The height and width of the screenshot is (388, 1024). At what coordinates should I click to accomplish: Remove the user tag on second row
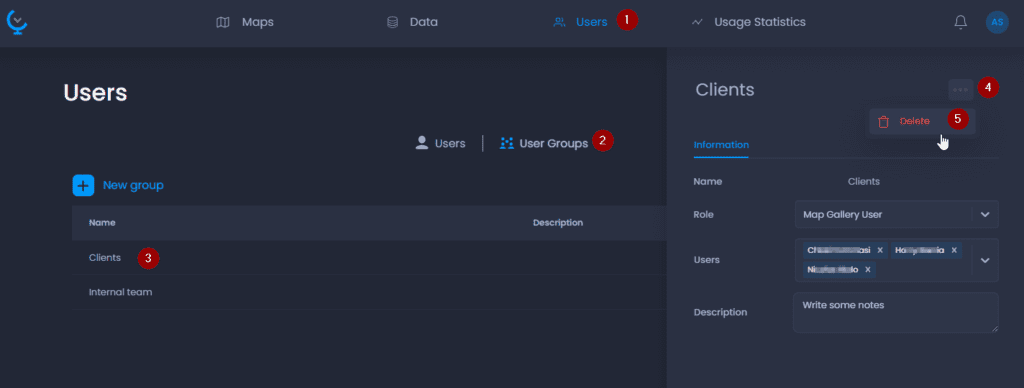[867, 269]
